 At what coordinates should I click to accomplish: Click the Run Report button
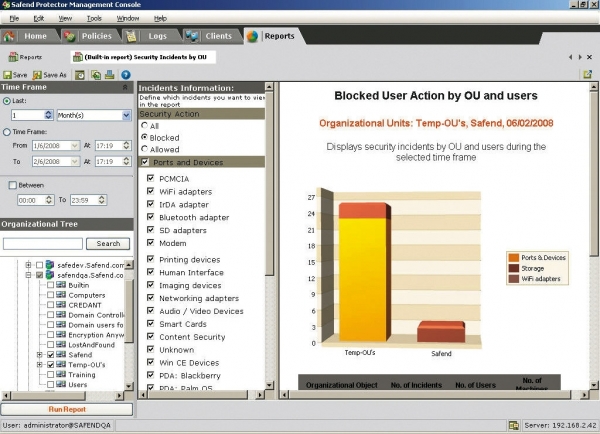tap(66, 409)
